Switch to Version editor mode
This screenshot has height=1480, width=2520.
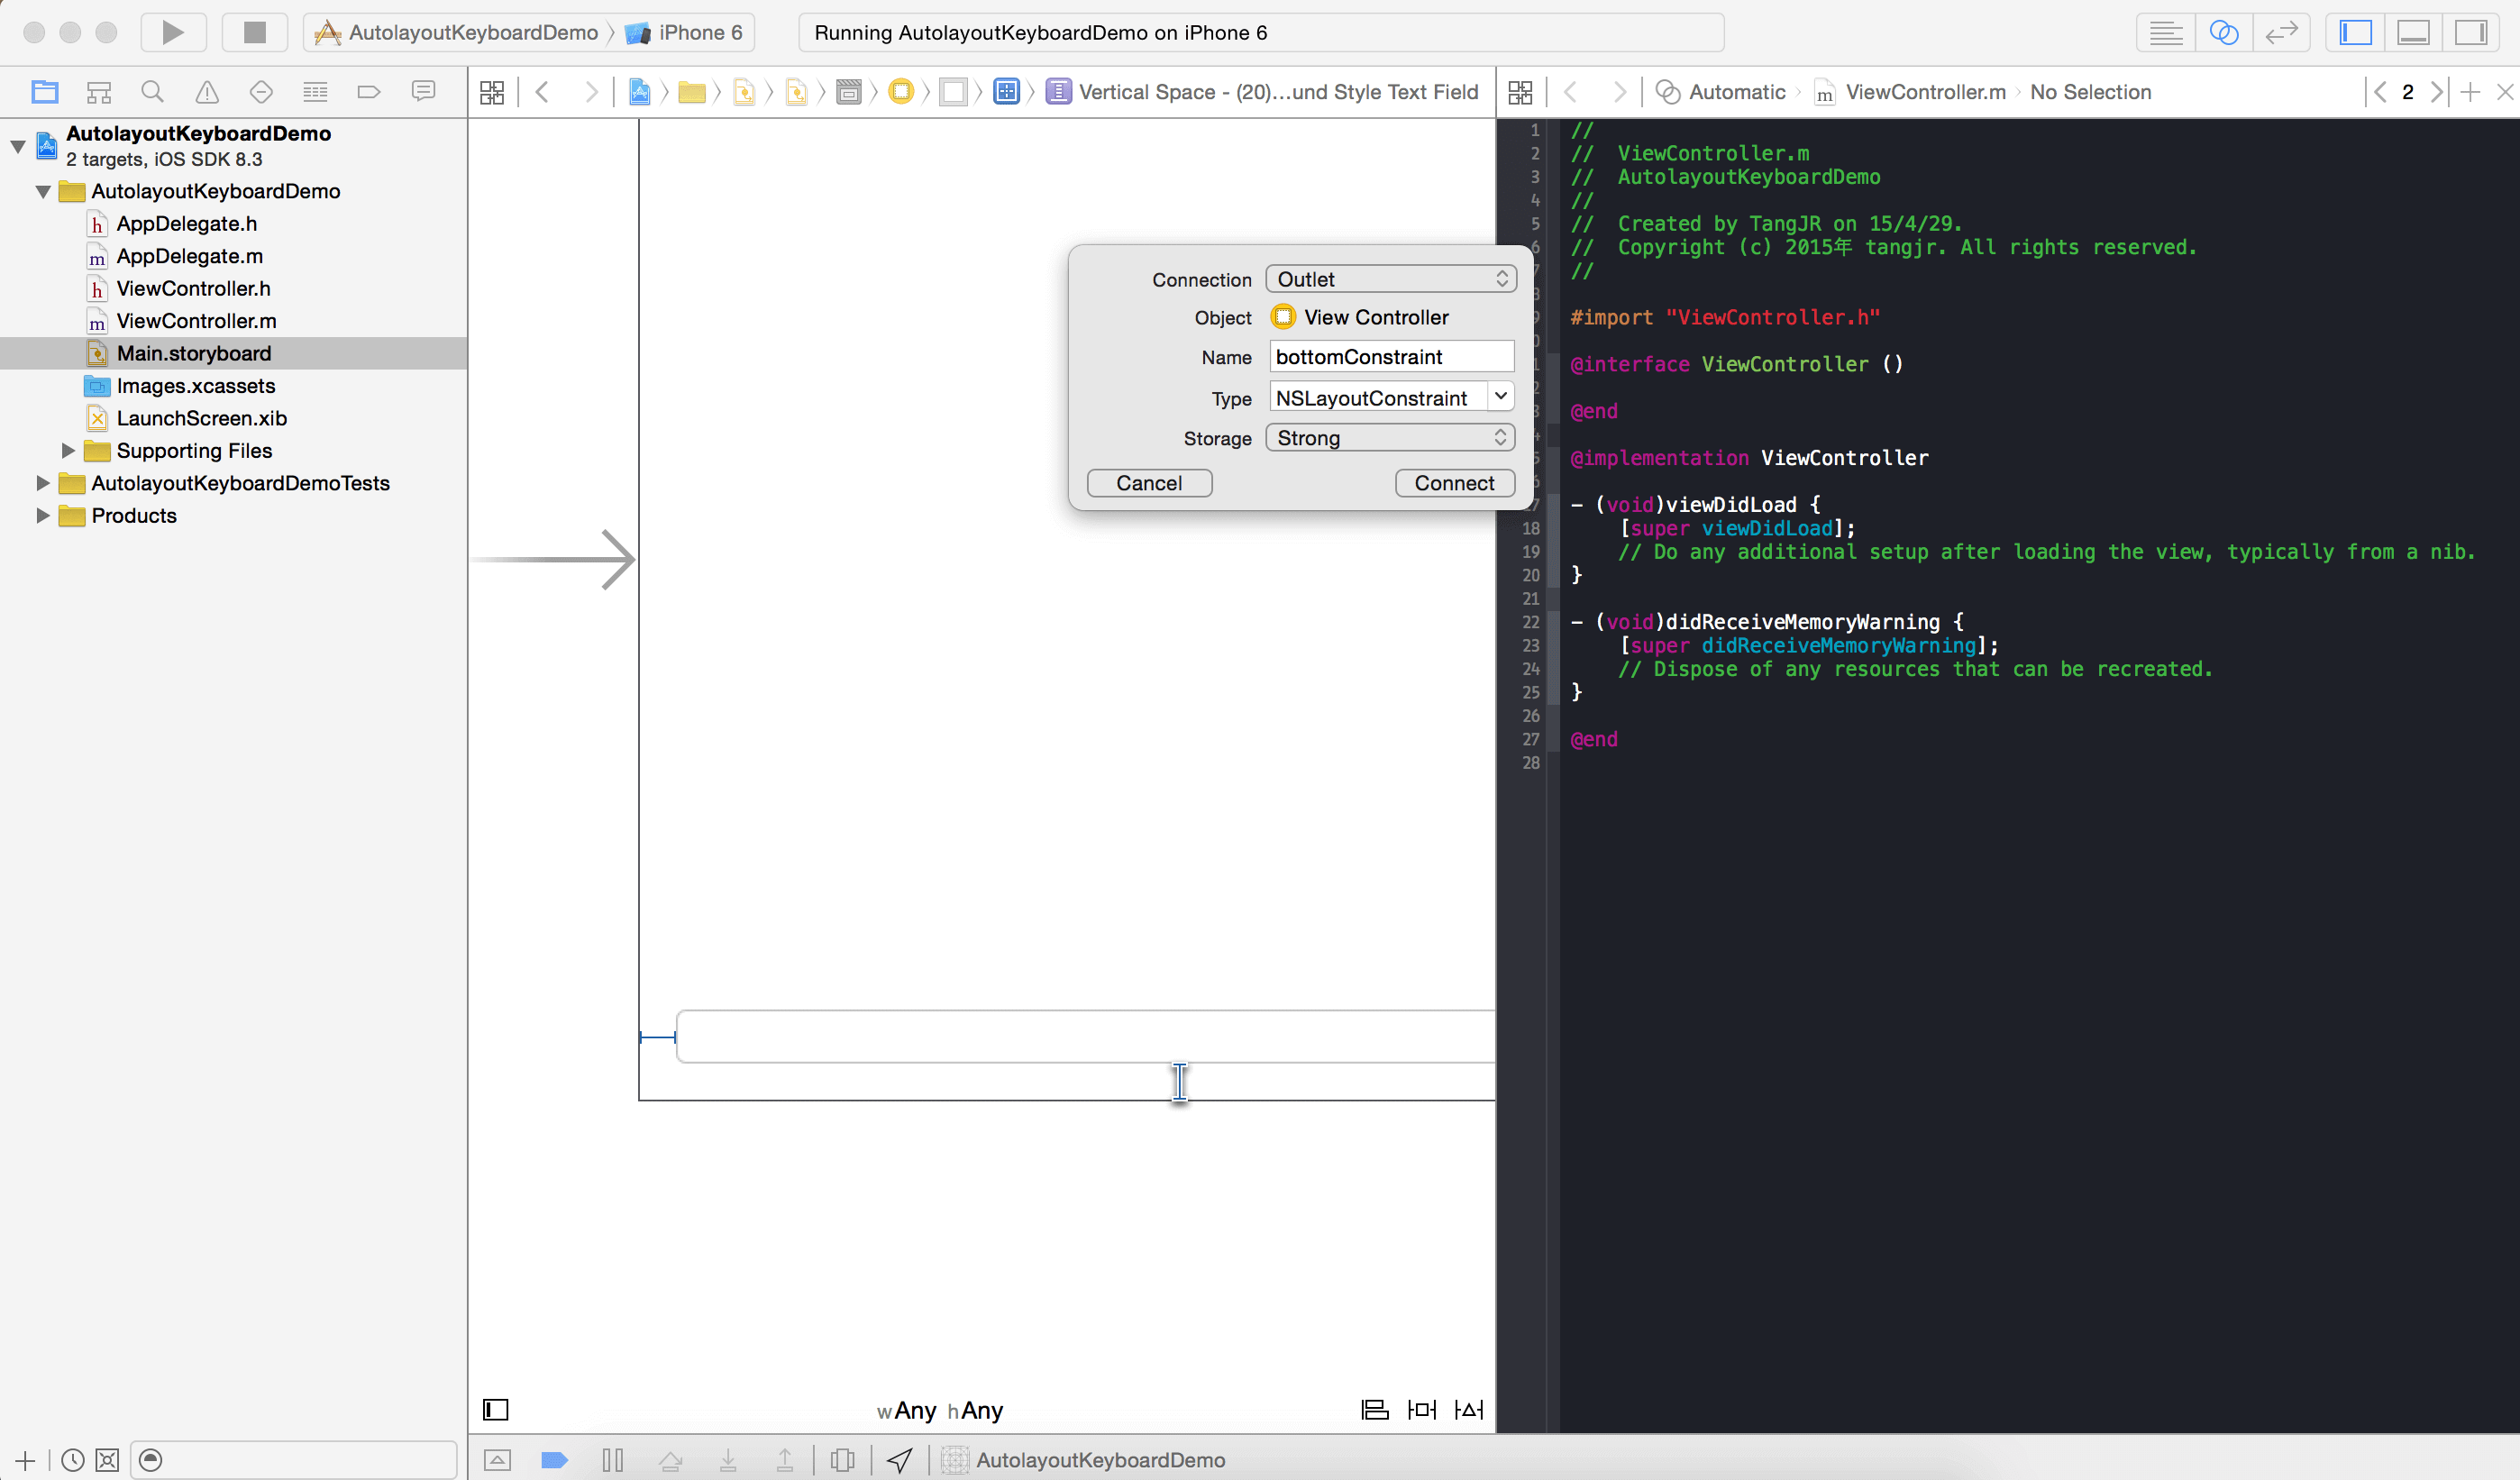(2281, 33)
